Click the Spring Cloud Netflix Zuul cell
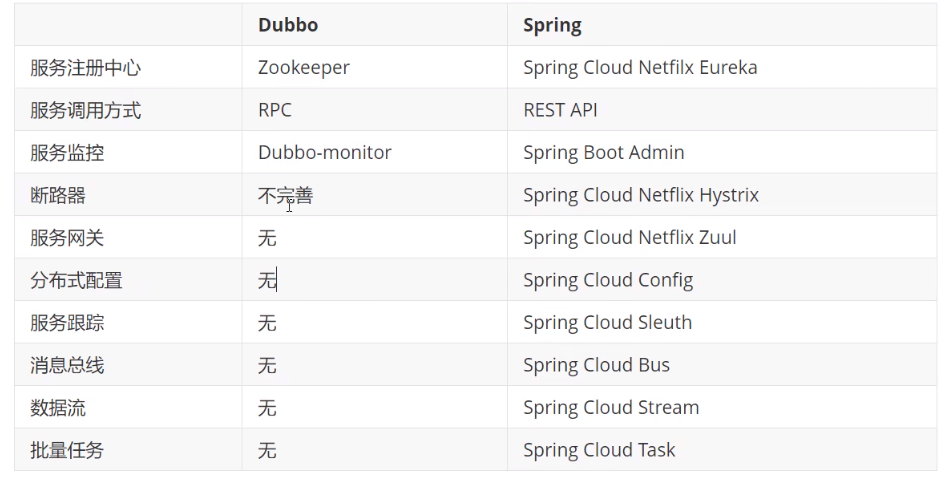Screen dimensions: 947x491 (x=629, y=238)
